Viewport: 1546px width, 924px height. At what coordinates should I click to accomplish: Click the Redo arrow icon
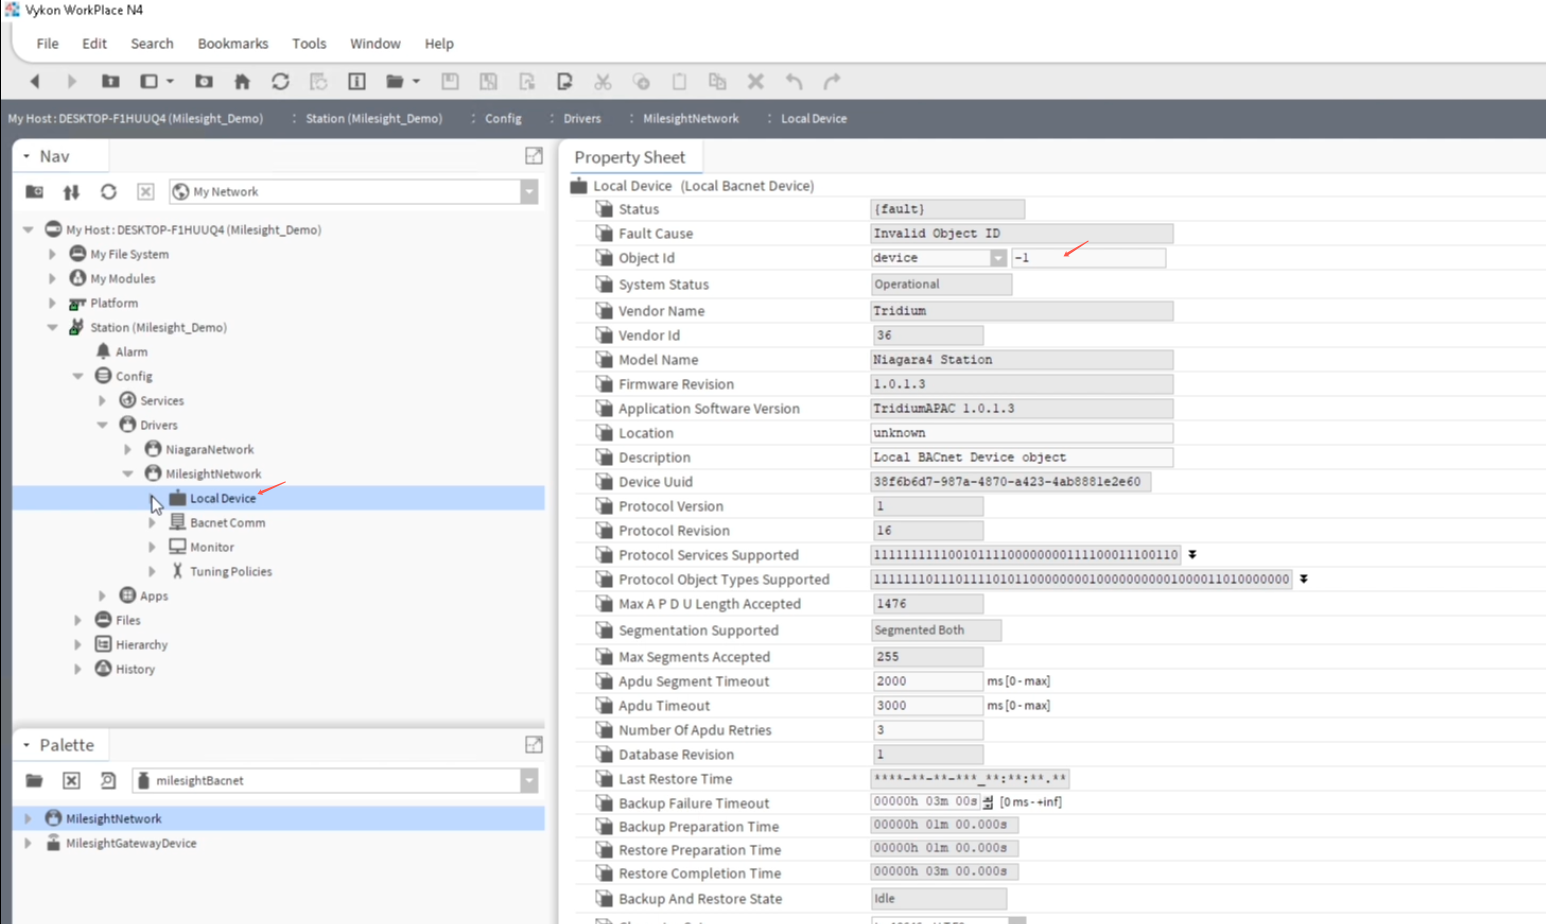click(832, 82)
